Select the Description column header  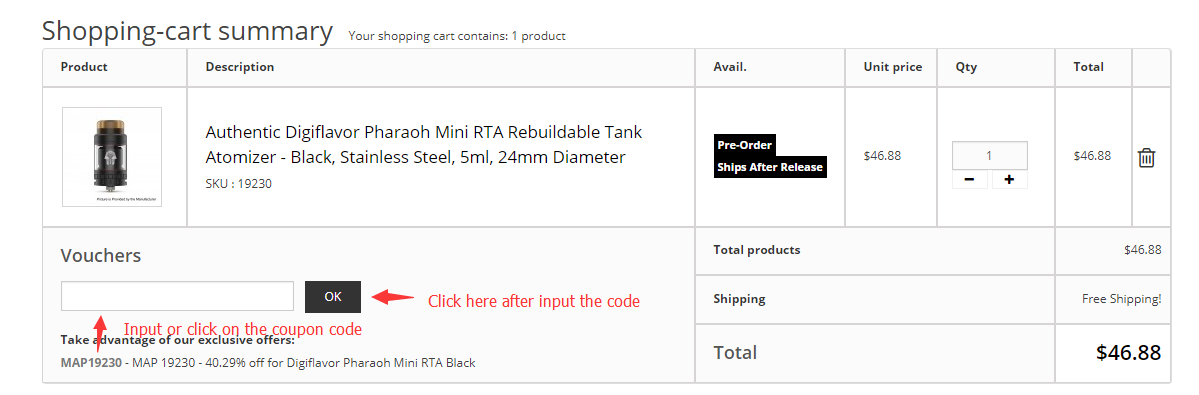pyautogui.click(x=239, y=66)
